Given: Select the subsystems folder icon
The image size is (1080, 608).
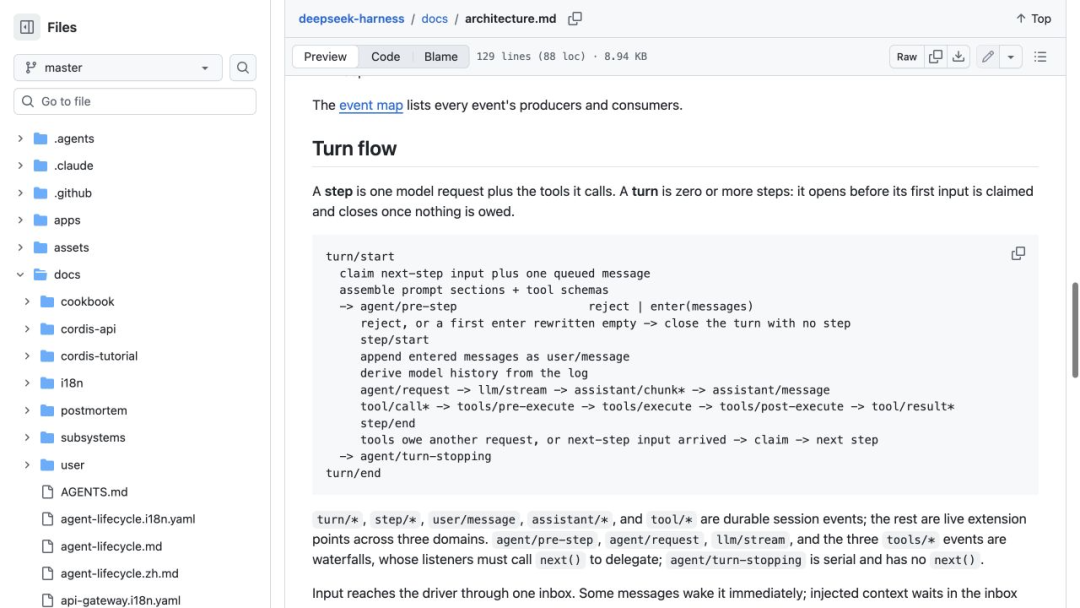Looking at the screenshot, I should tap(48, 437).
